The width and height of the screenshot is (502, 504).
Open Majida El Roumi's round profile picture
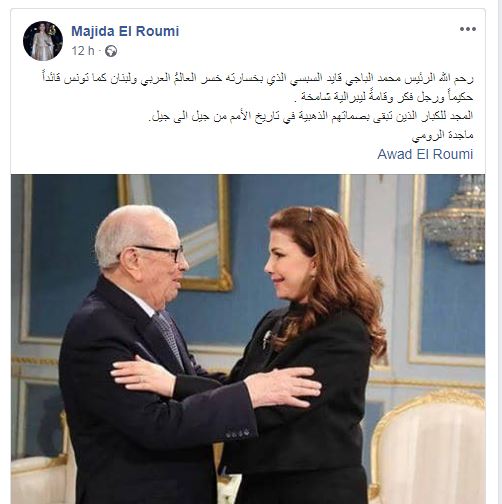tap(43, 41)
